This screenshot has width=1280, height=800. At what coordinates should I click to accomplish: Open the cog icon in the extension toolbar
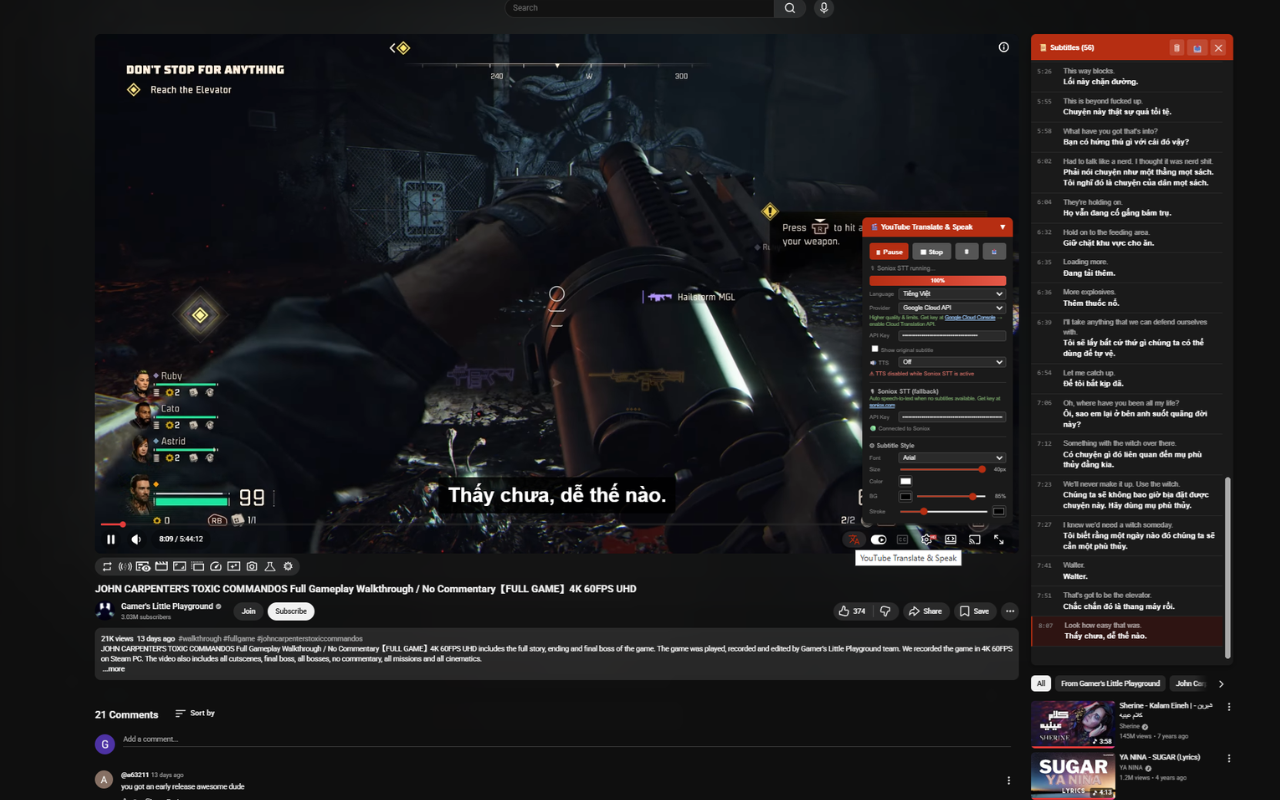[x=288, y=567]
